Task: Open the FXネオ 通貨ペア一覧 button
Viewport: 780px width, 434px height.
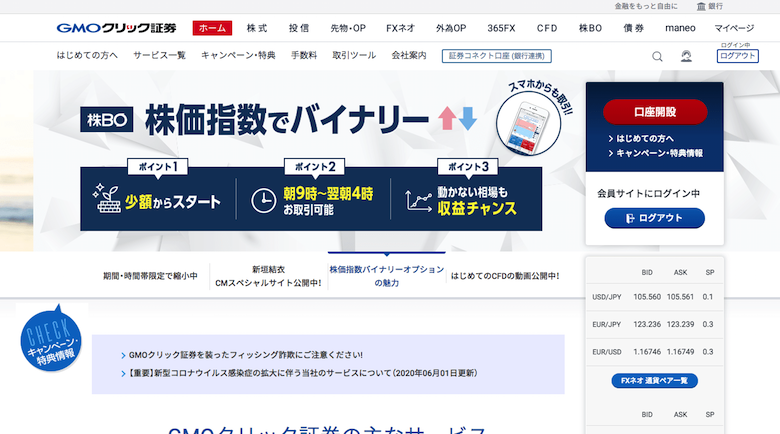Action: click(x=654, y=381)
